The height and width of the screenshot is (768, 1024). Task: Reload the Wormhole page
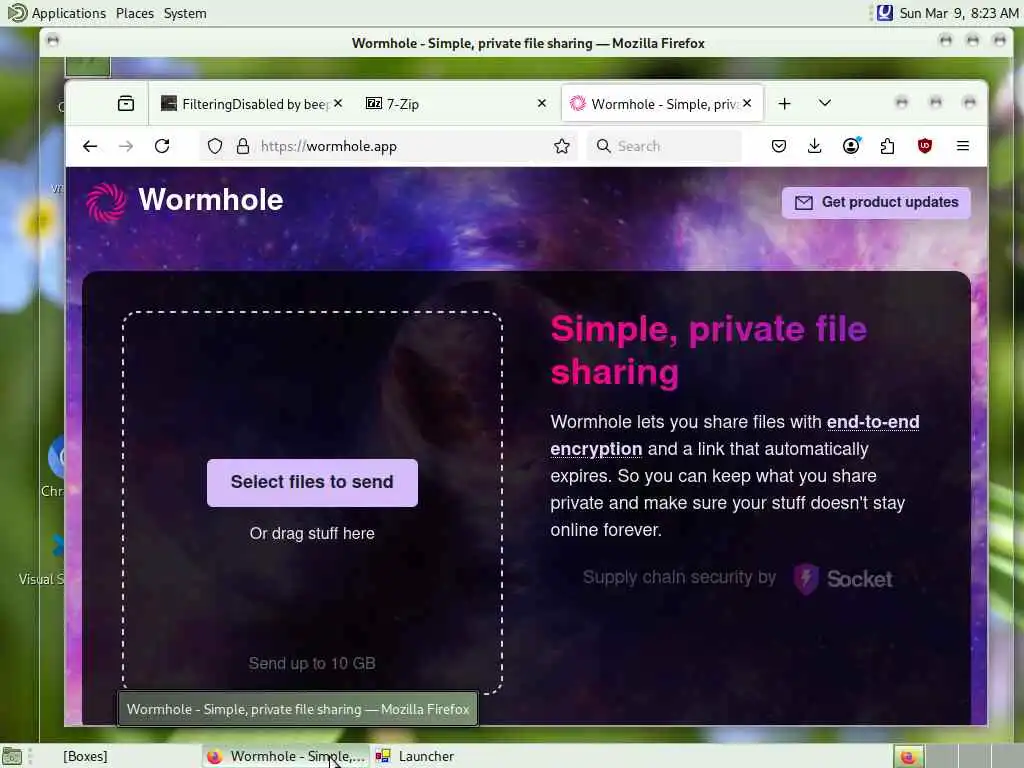(162, 146)
